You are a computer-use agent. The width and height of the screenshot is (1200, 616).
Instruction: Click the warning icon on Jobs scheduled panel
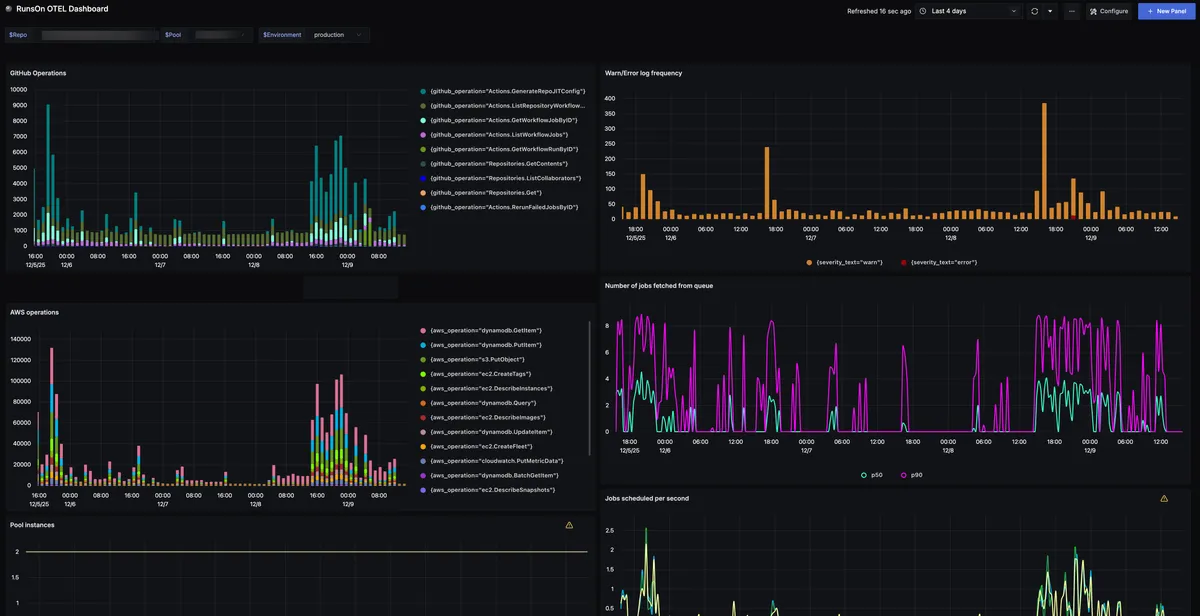(1163, 497)
